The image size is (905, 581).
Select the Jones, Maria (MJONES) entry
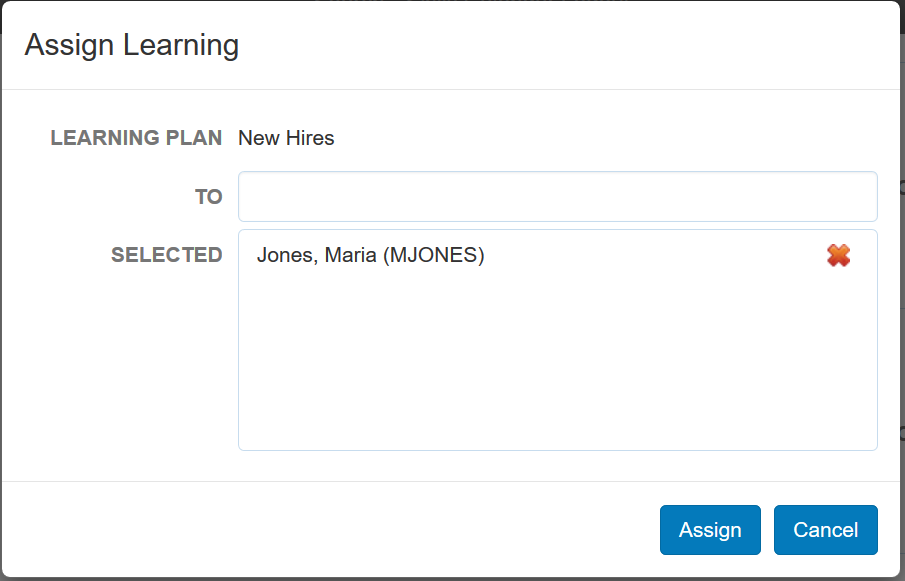coord(370,256)
